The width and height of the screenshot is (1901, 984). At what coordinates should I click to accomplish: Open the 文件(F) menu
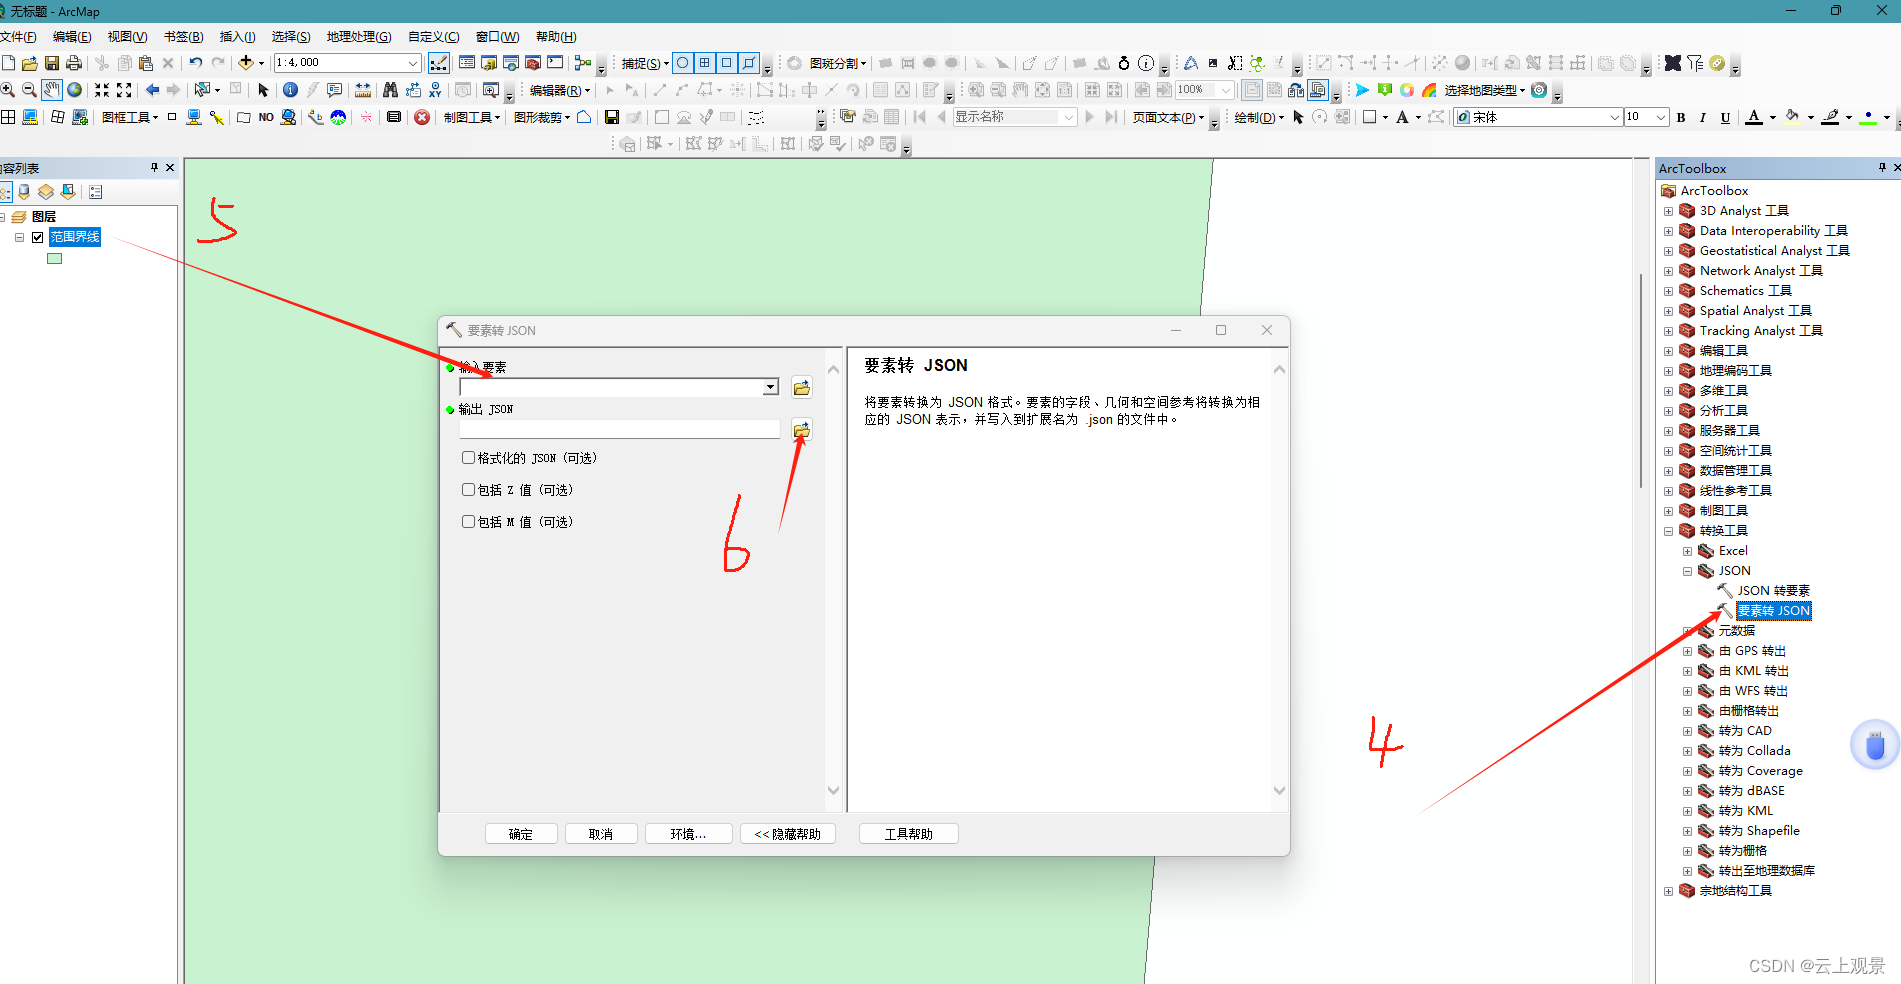click(20, 37)
